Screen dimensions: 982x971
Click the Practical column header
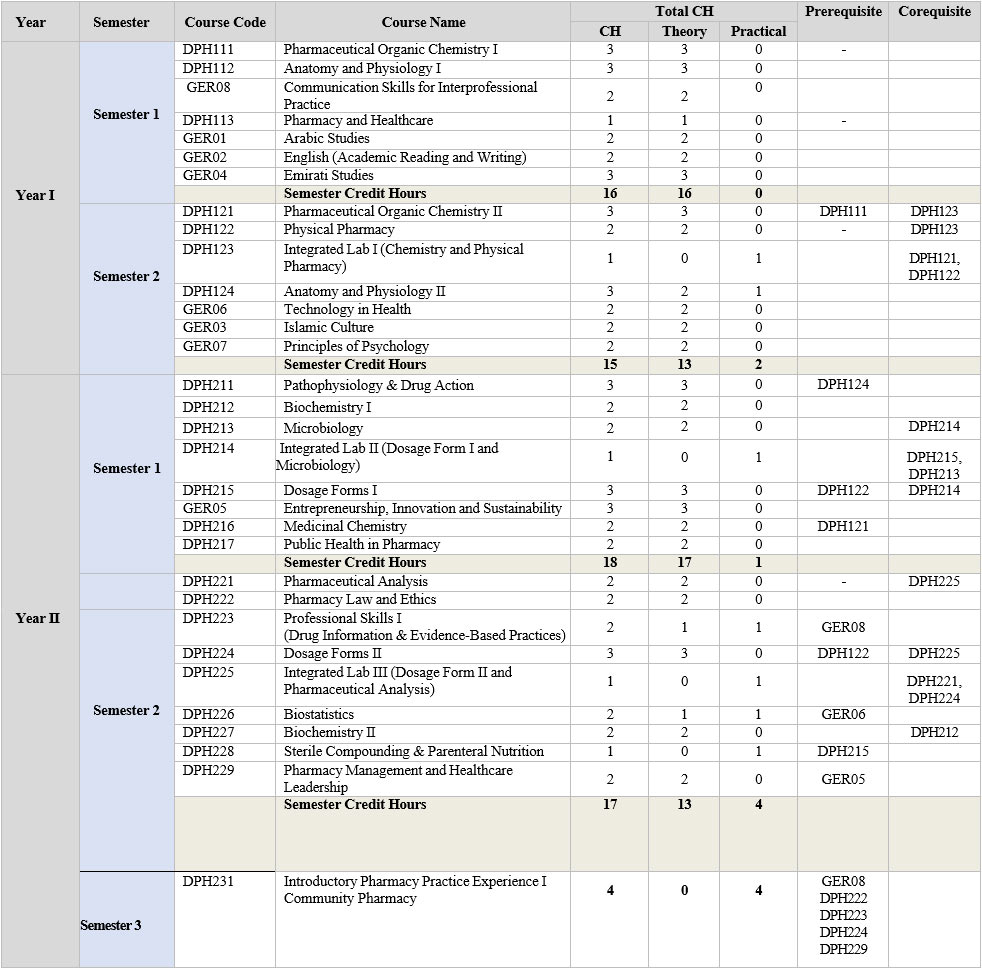(758, 31)
